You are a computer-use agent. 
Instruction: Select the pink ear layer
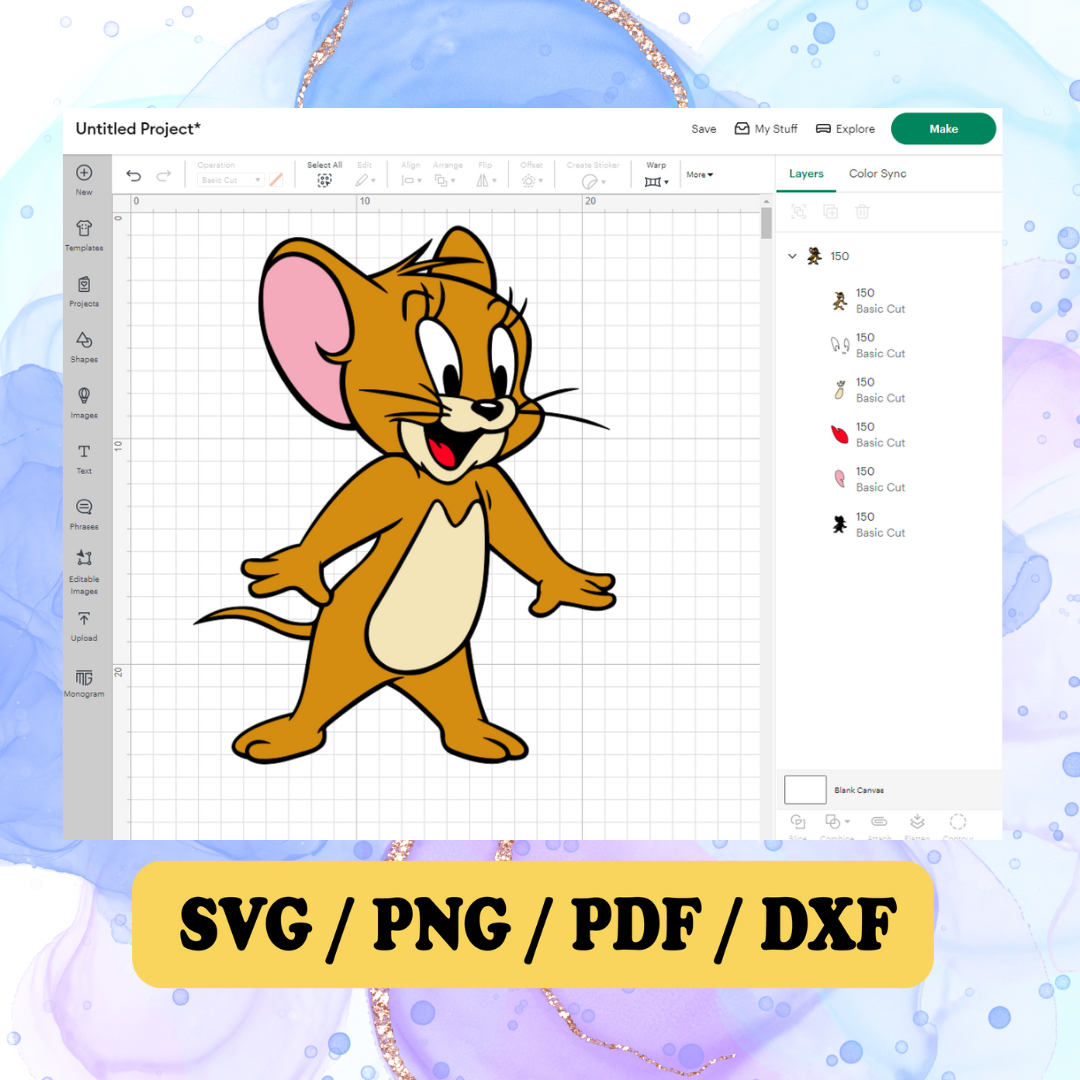[889, 479]
